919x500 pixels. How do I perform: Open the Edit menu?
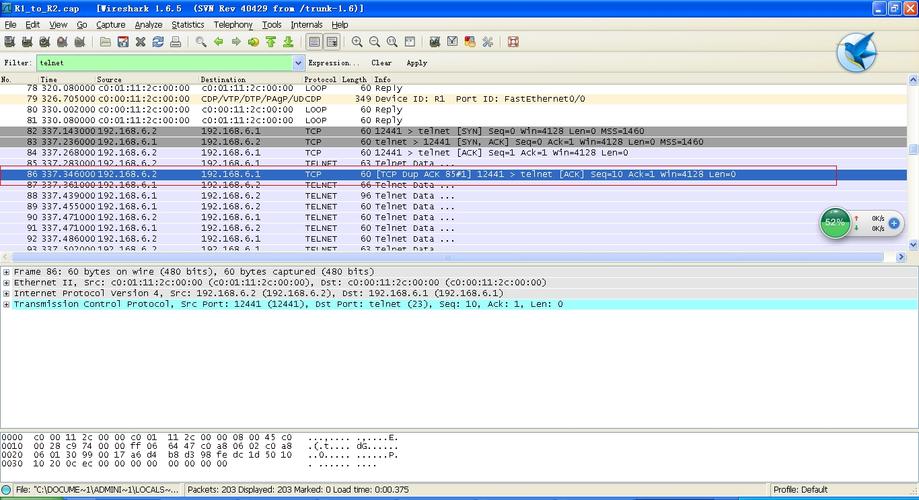pyautogui.click(x=33, y=25)
